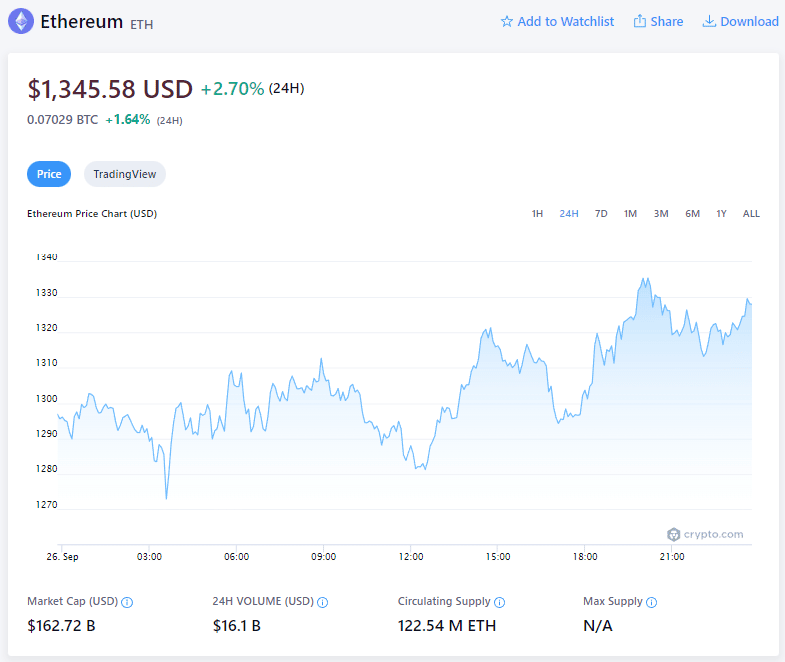Click the Ethereum logo icon

tap(21, 21)
